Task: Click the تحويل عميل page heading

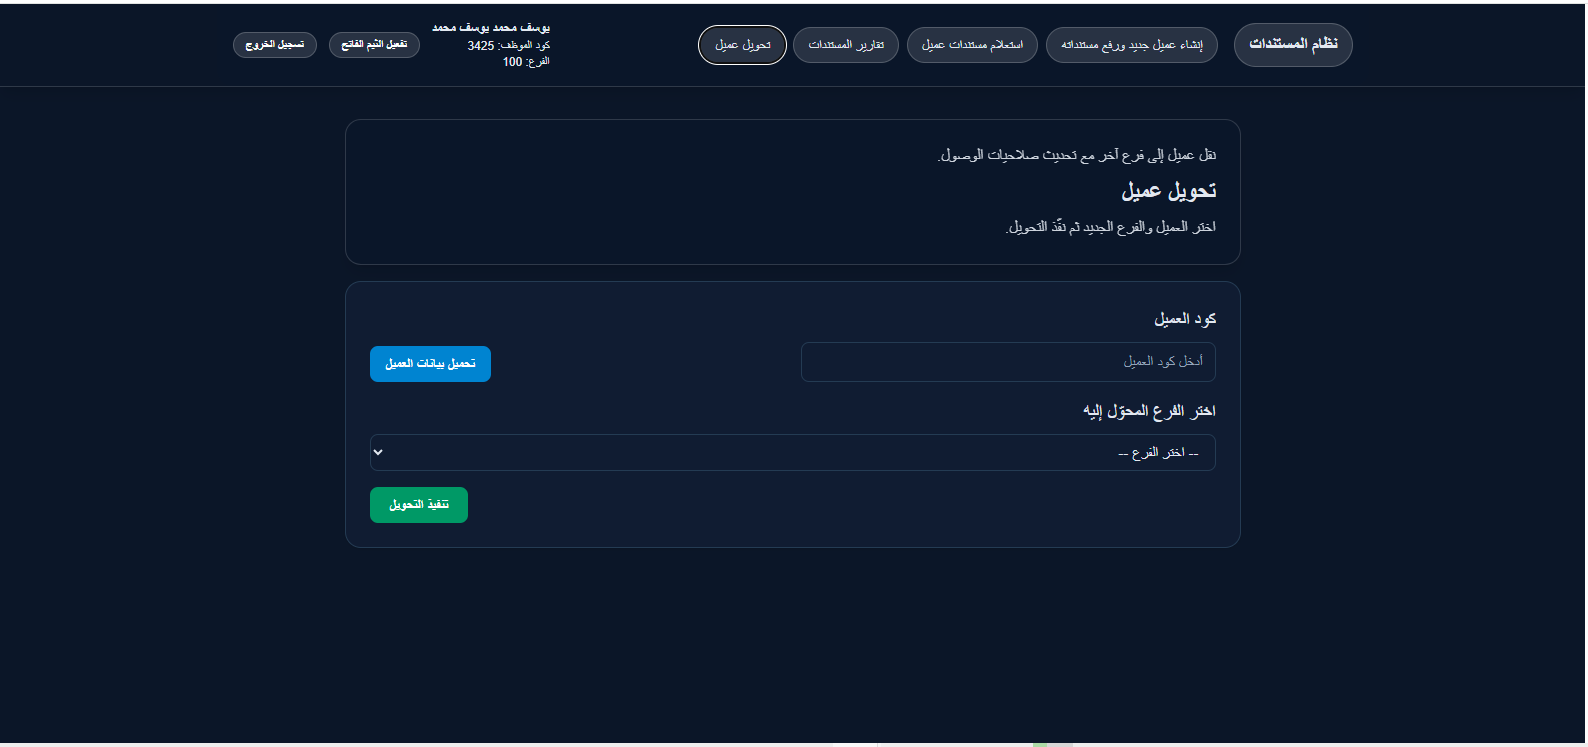Action: 1168,191
